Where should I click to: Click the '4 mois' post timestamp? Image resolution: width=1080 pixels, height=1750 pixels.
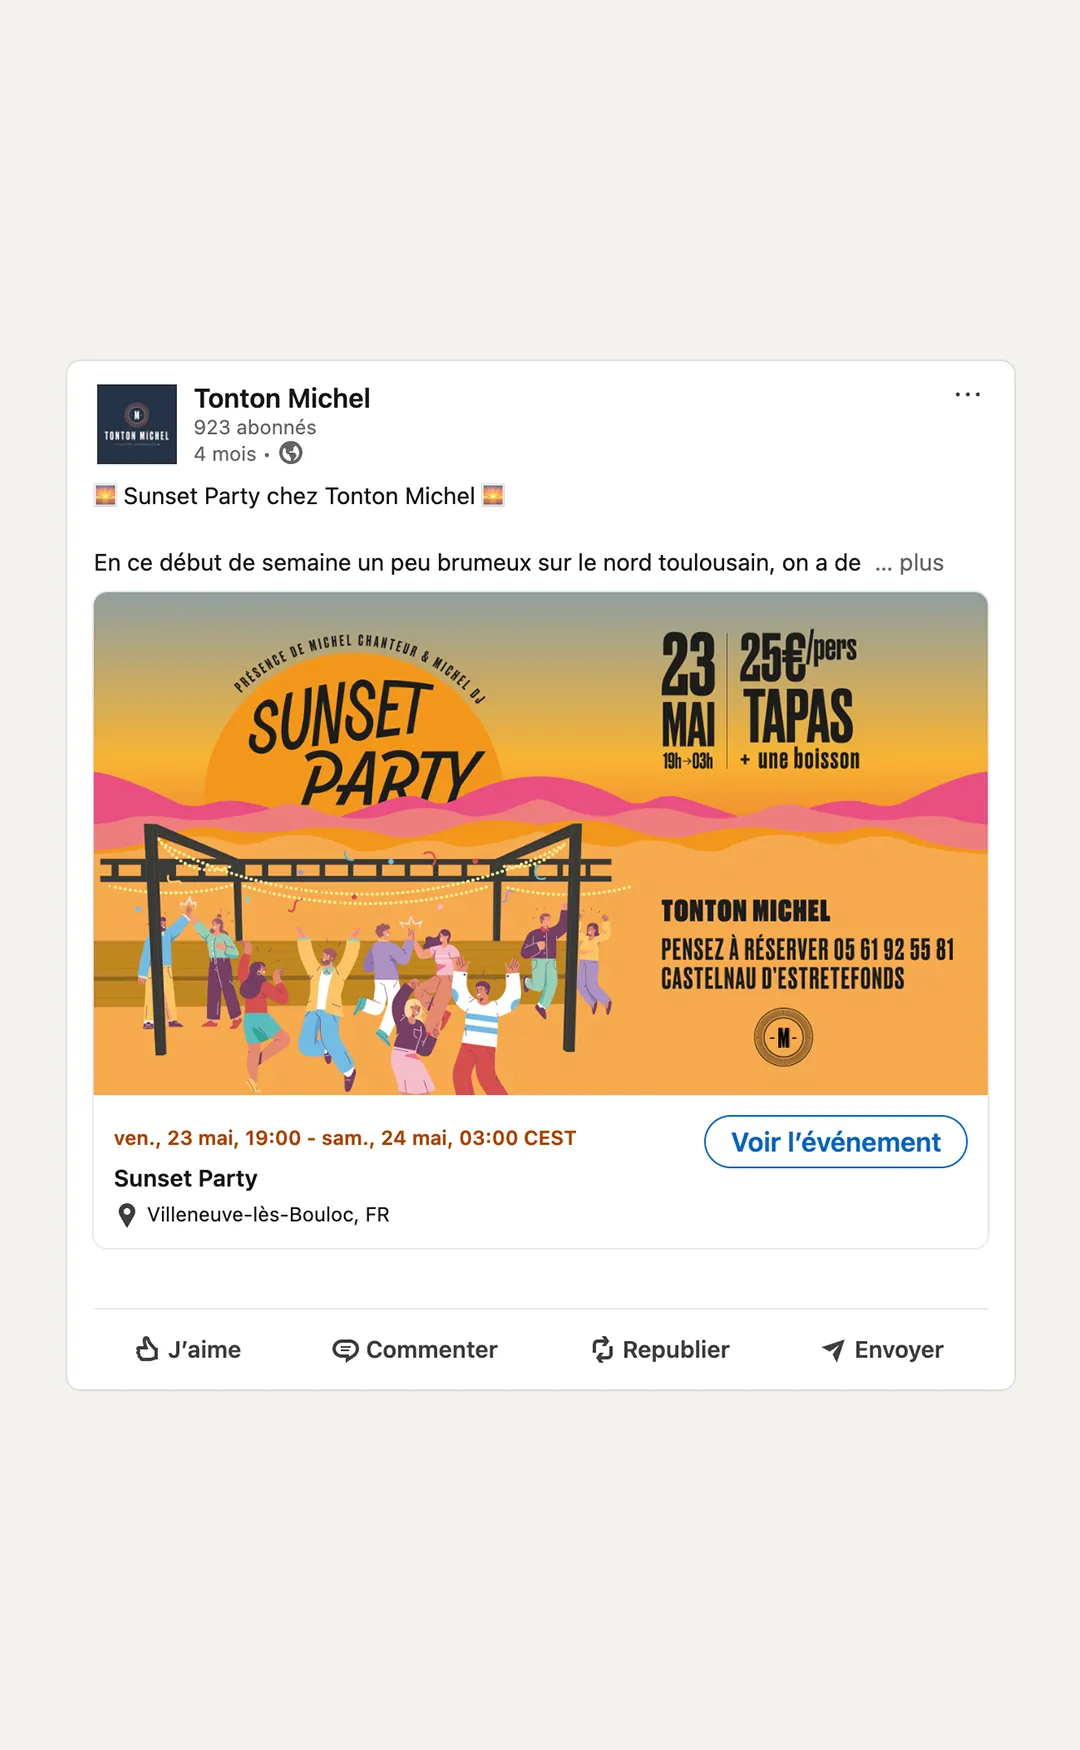[x=225, y=454]
